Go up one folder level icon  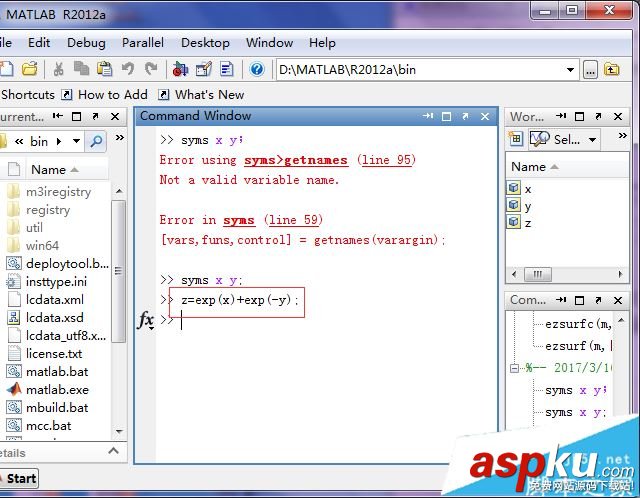click(611, 70)
